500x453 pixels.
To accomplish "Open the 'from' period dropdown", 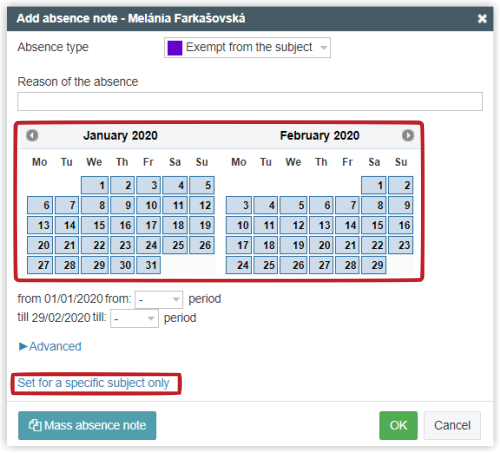I will click(159, 300).
